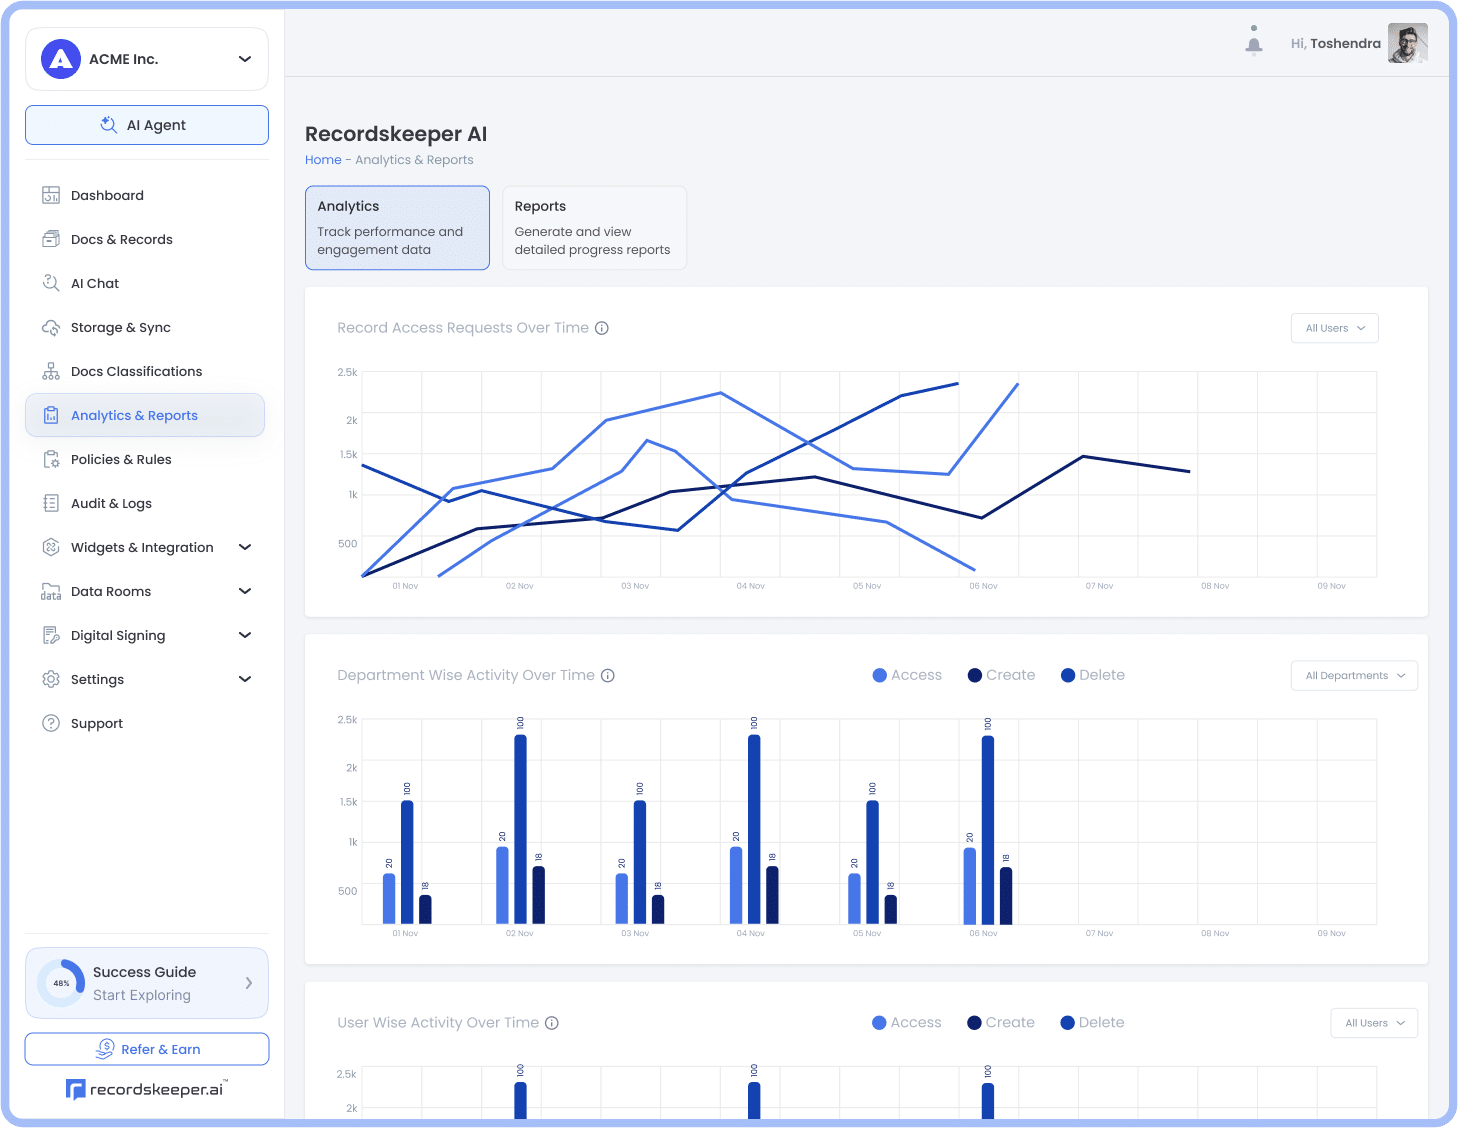
Task: Expand the Digital Signing chevron
Action: 245,635
